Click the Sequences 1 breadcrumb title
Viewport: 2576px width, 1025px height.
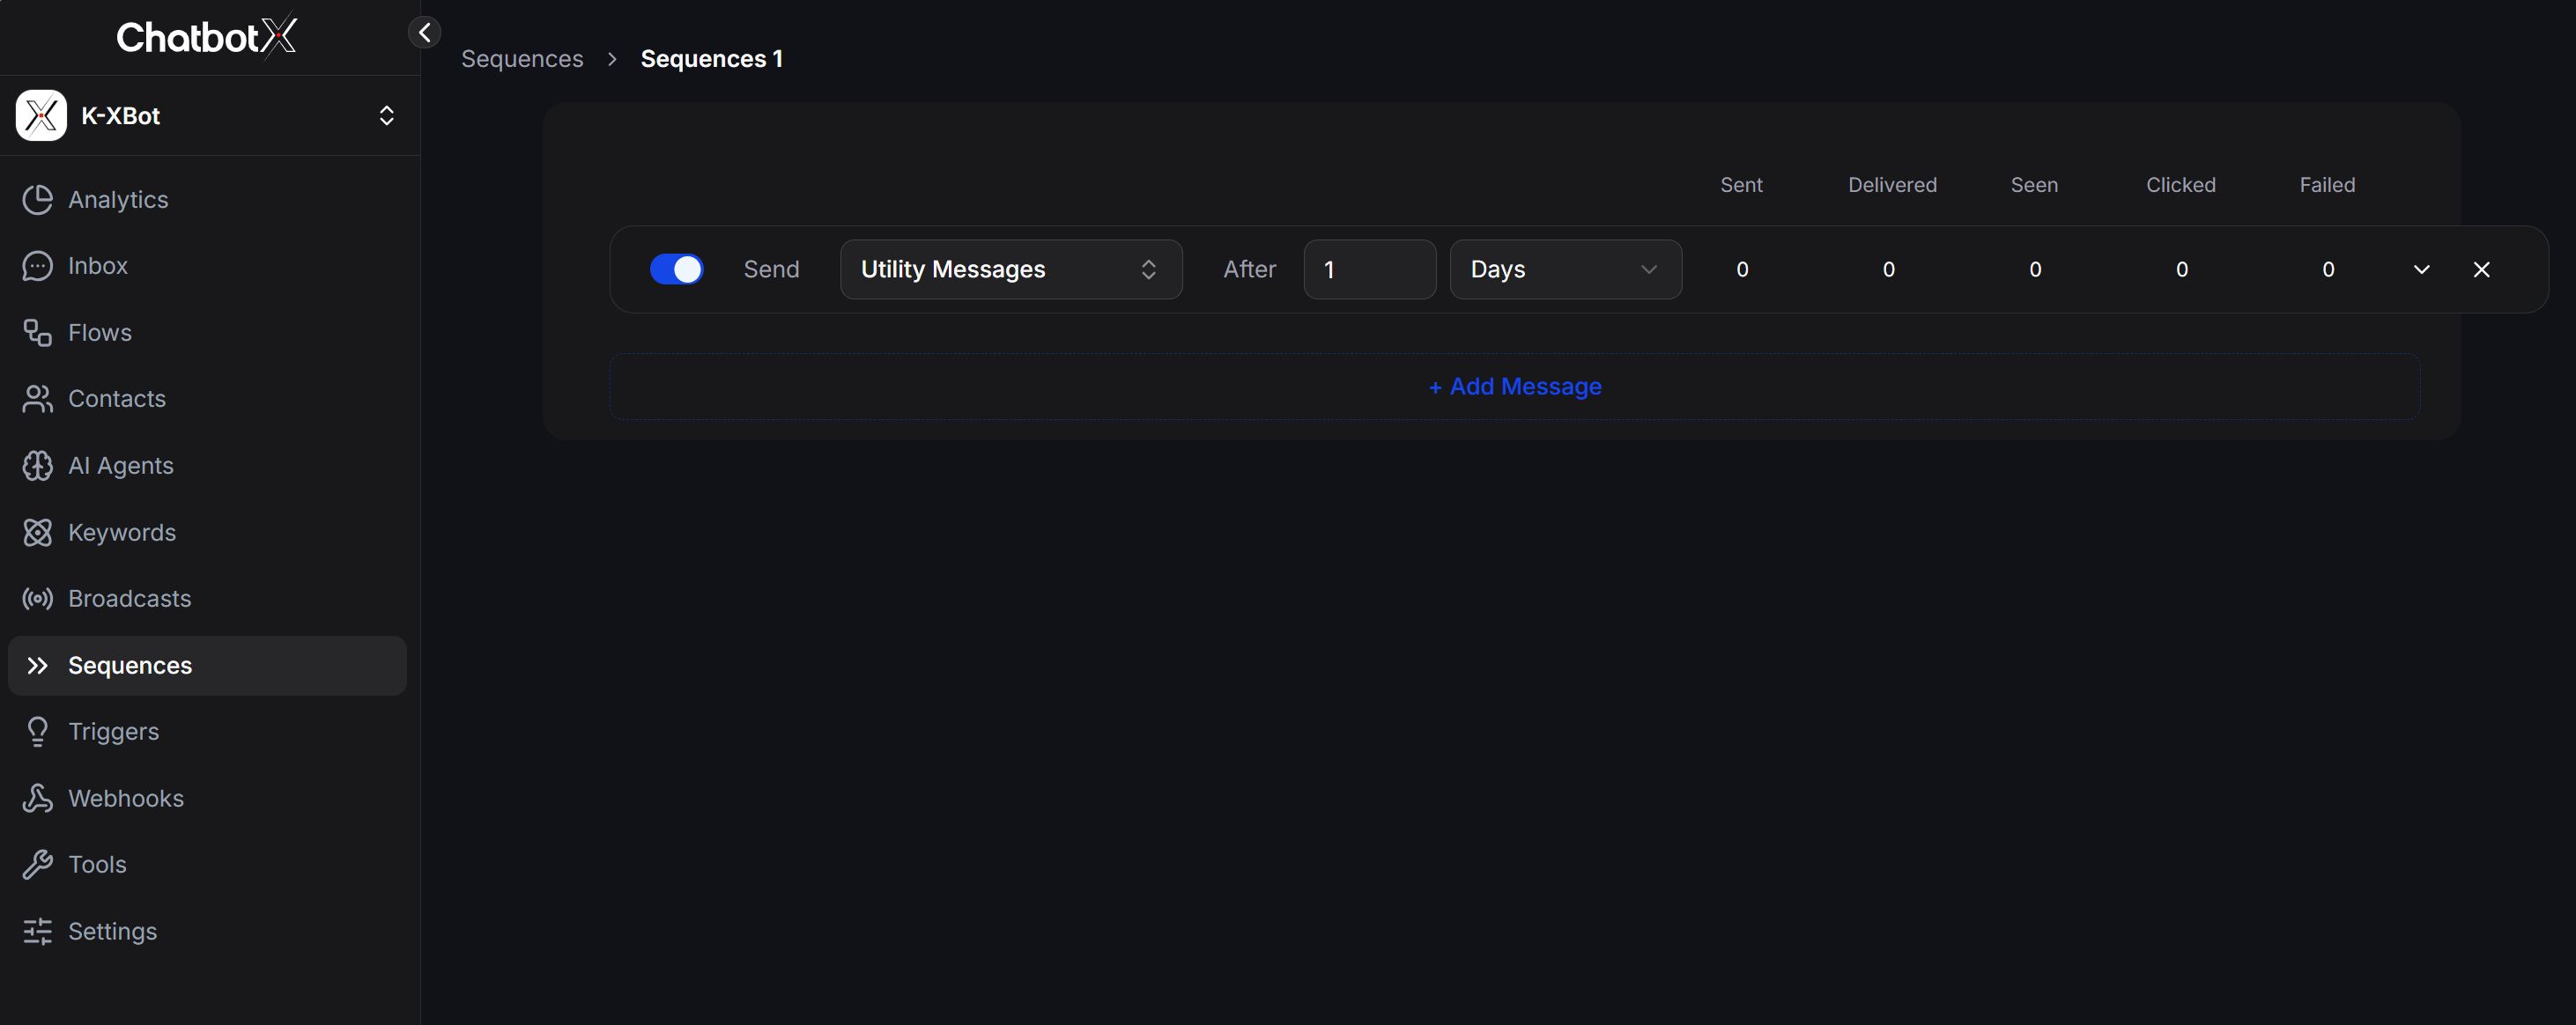tap(712, 59)
